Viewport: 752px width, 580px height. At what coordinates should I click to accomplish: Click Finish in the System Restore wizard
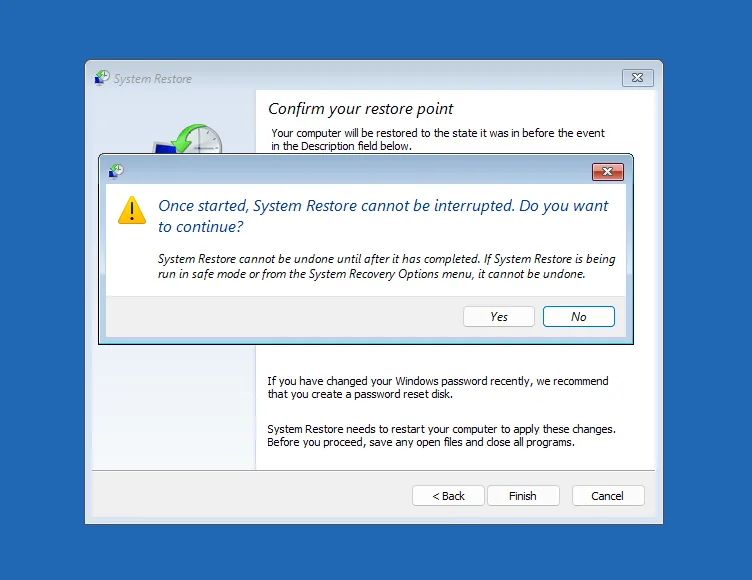pyautogui.click(x=523, y=496)
